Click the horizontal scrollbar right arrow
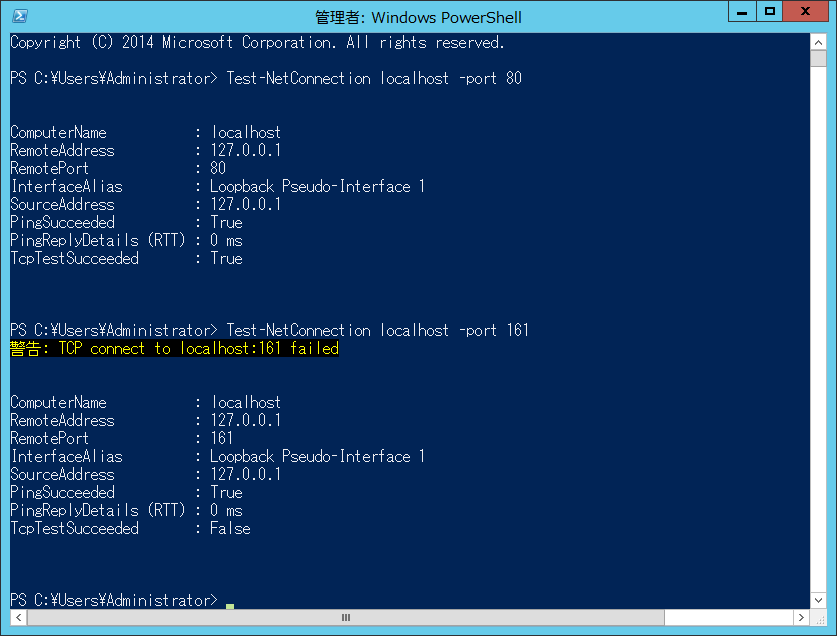This screenshot has width=837, height=636. (x=801, y=617)
